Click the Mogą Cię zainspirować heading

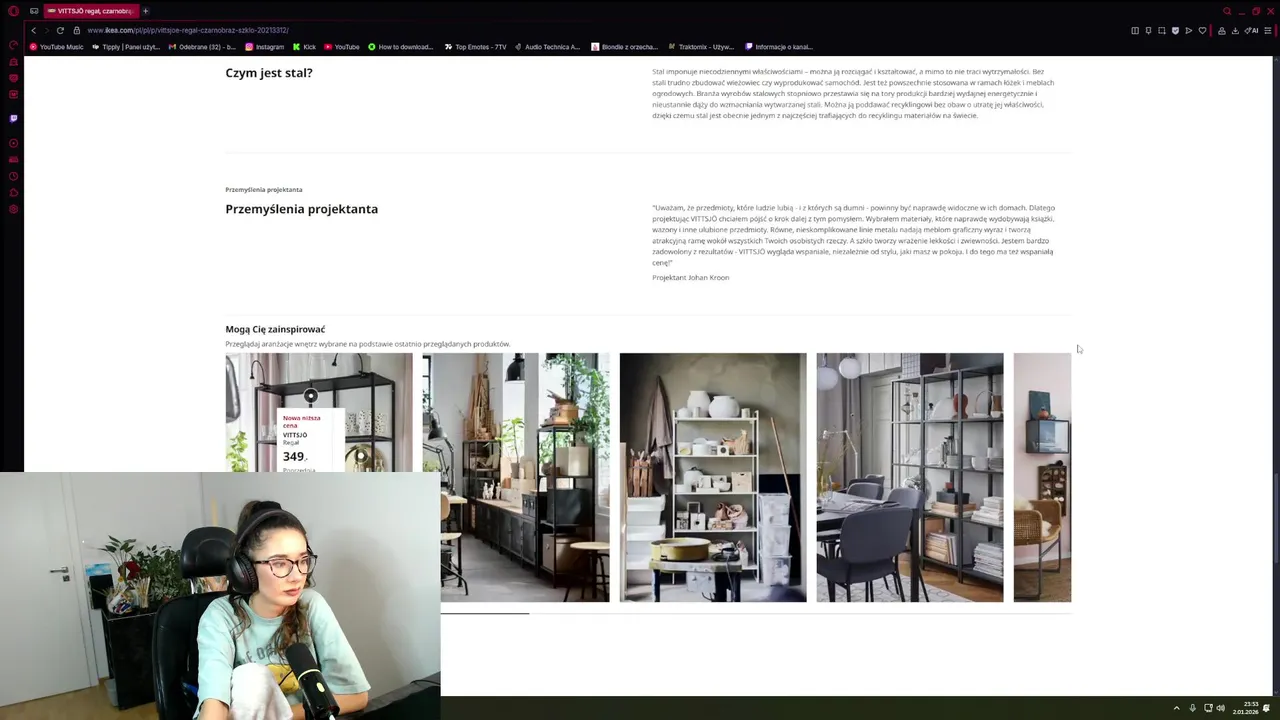coord(275,329)
